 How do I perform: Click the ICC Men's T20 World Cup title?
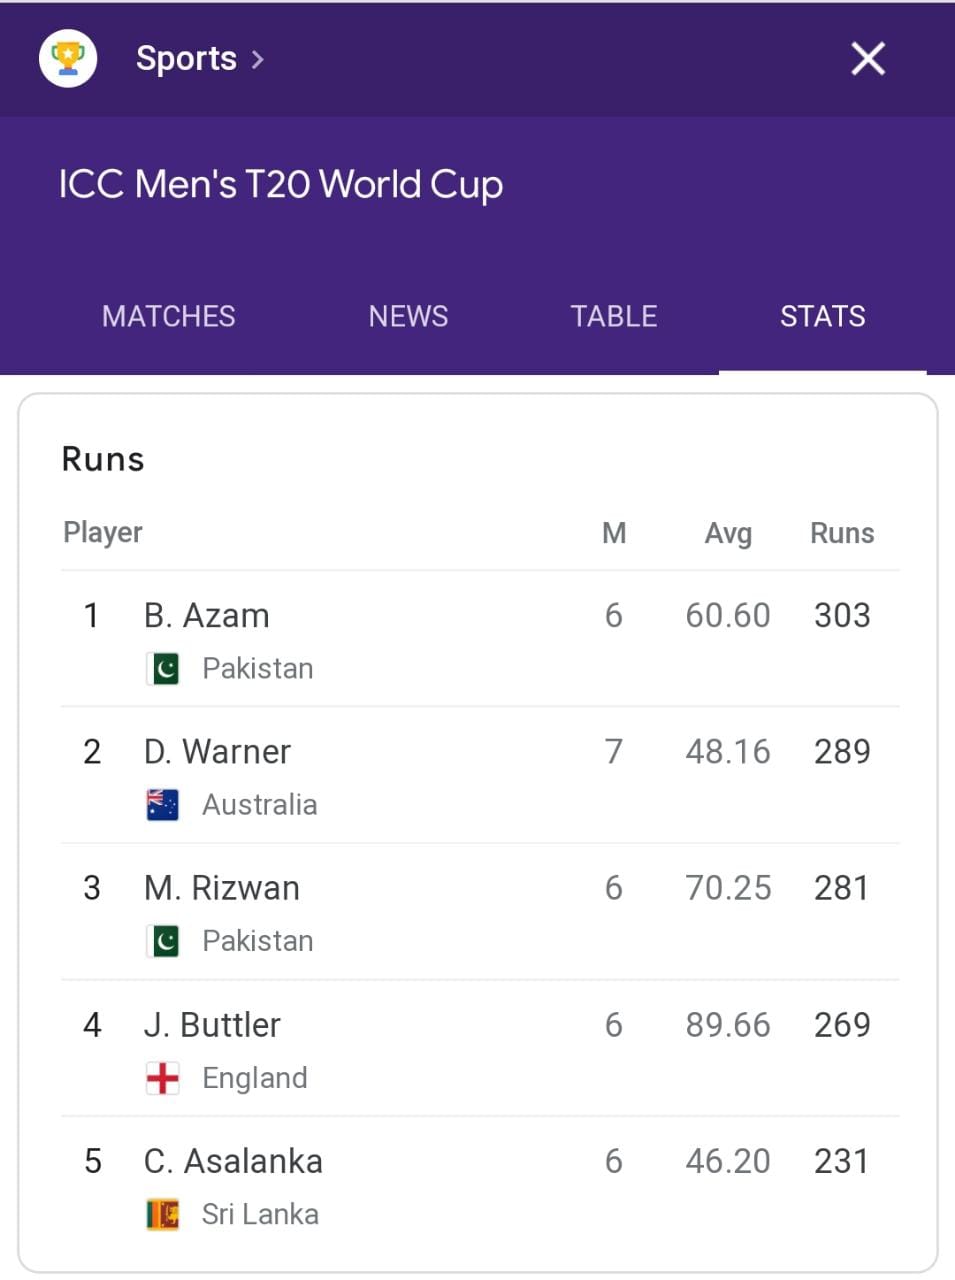(281, 185)
